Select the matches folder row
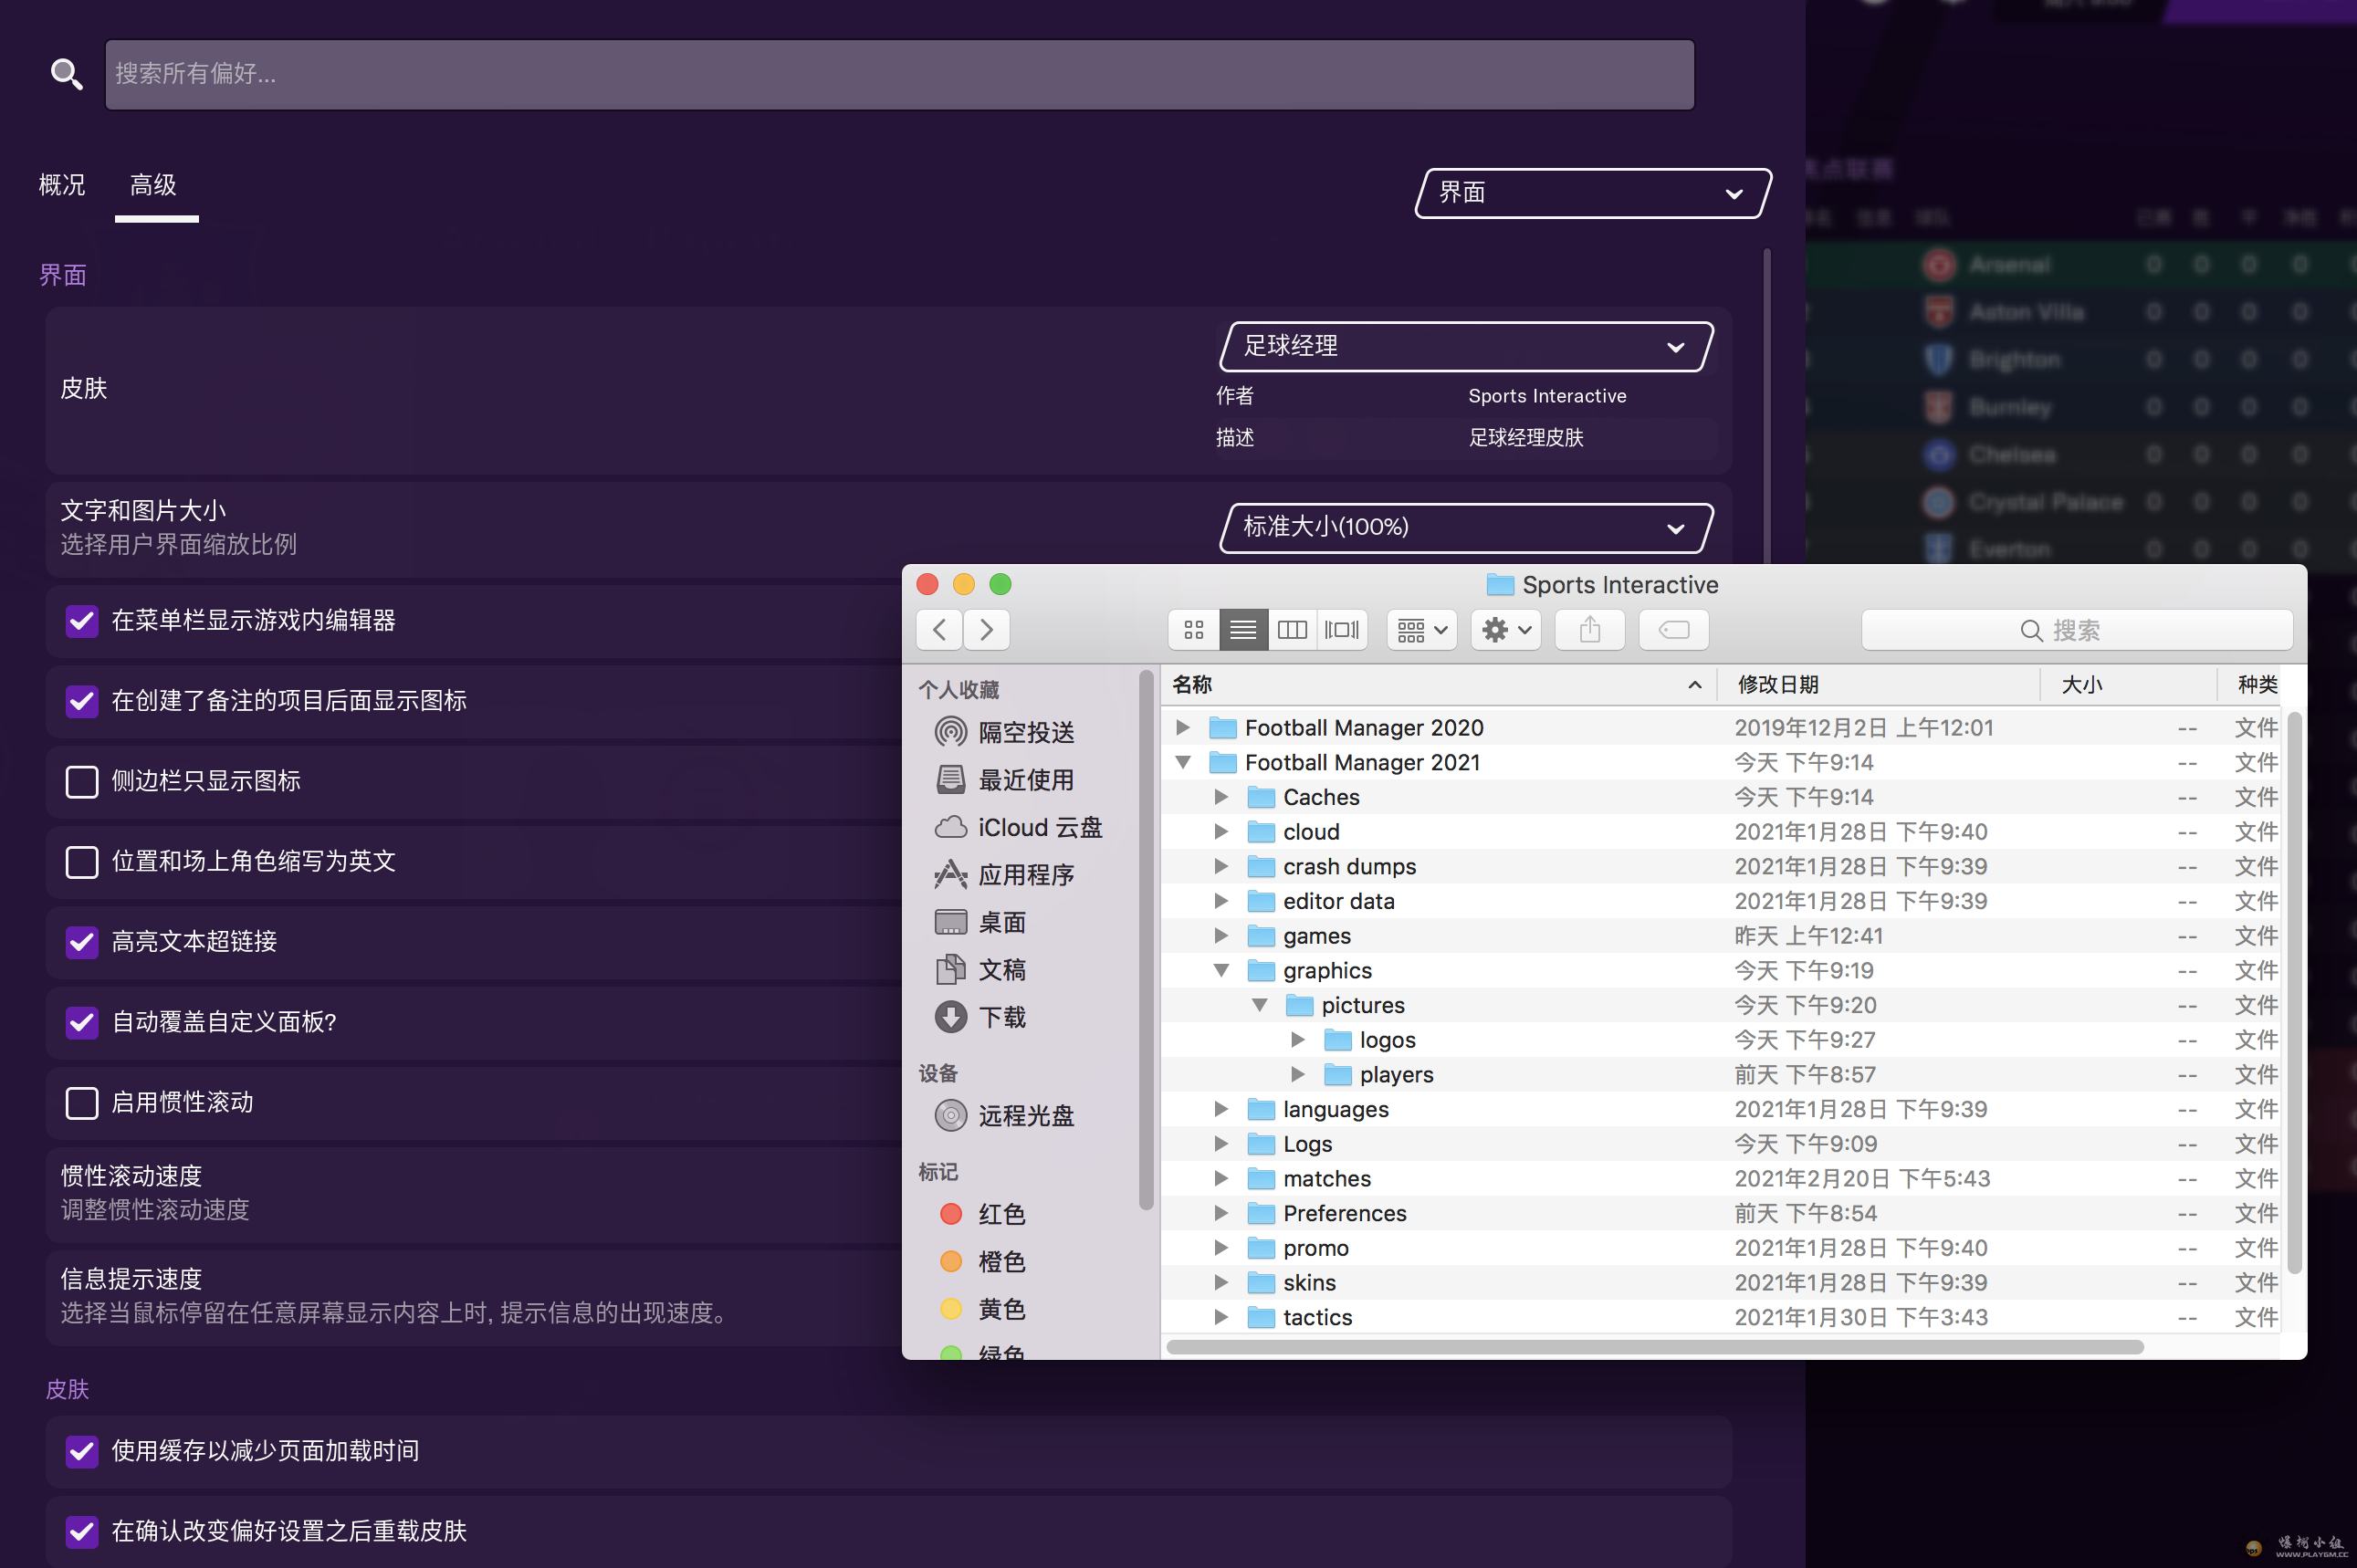Viewport: 2357px width, 1568px height. pos(1720,1178)
